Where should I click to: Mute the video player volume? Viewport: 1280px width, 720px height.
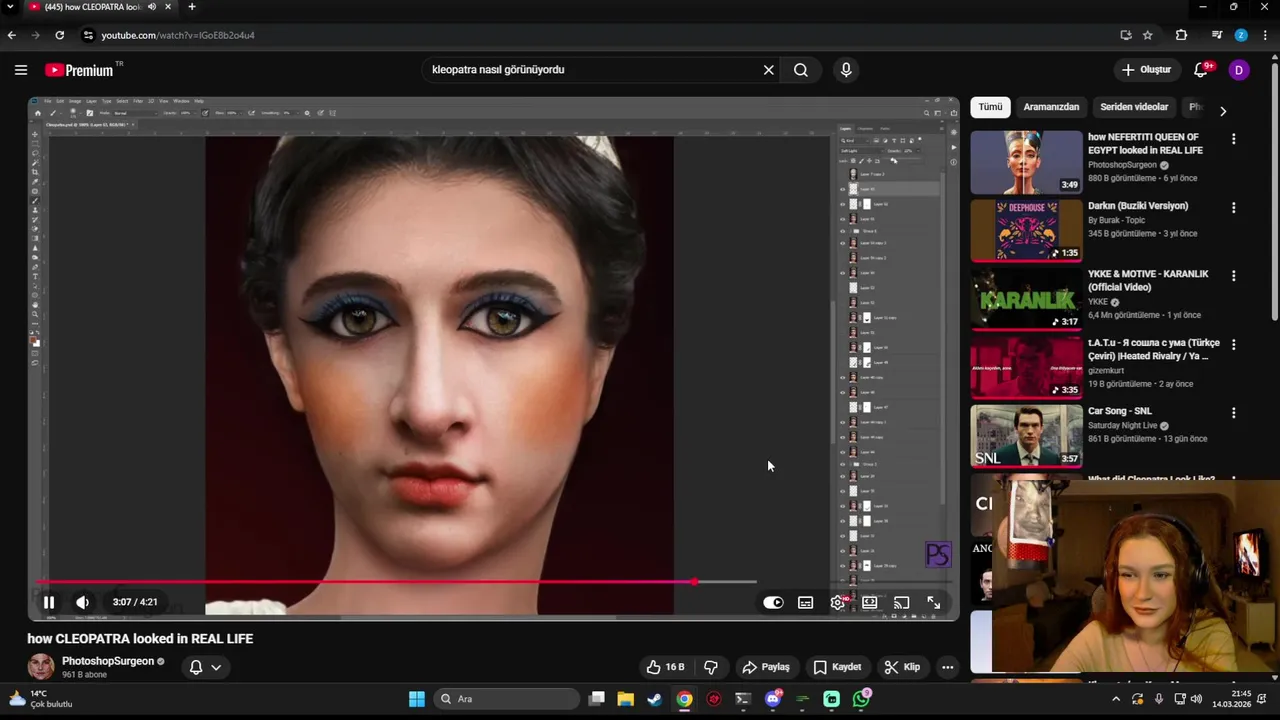point(82,602)
